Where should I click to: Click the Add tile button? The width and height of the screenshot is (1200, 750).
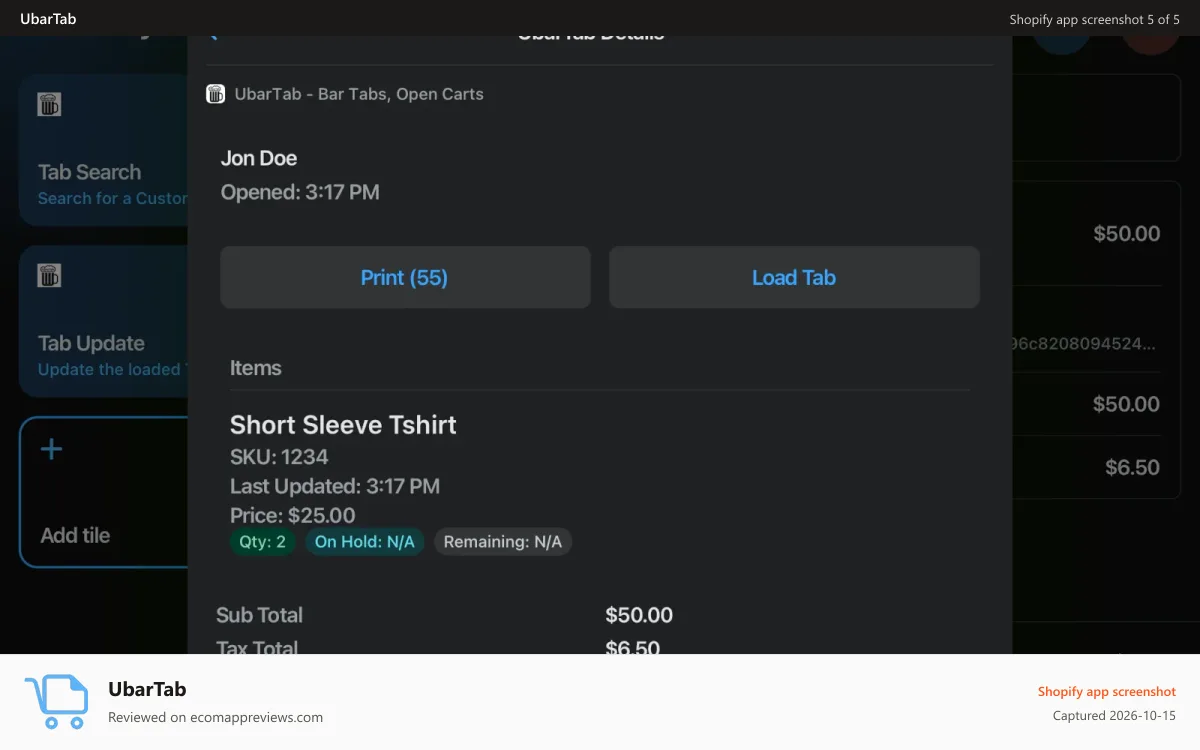click(103, 492)
